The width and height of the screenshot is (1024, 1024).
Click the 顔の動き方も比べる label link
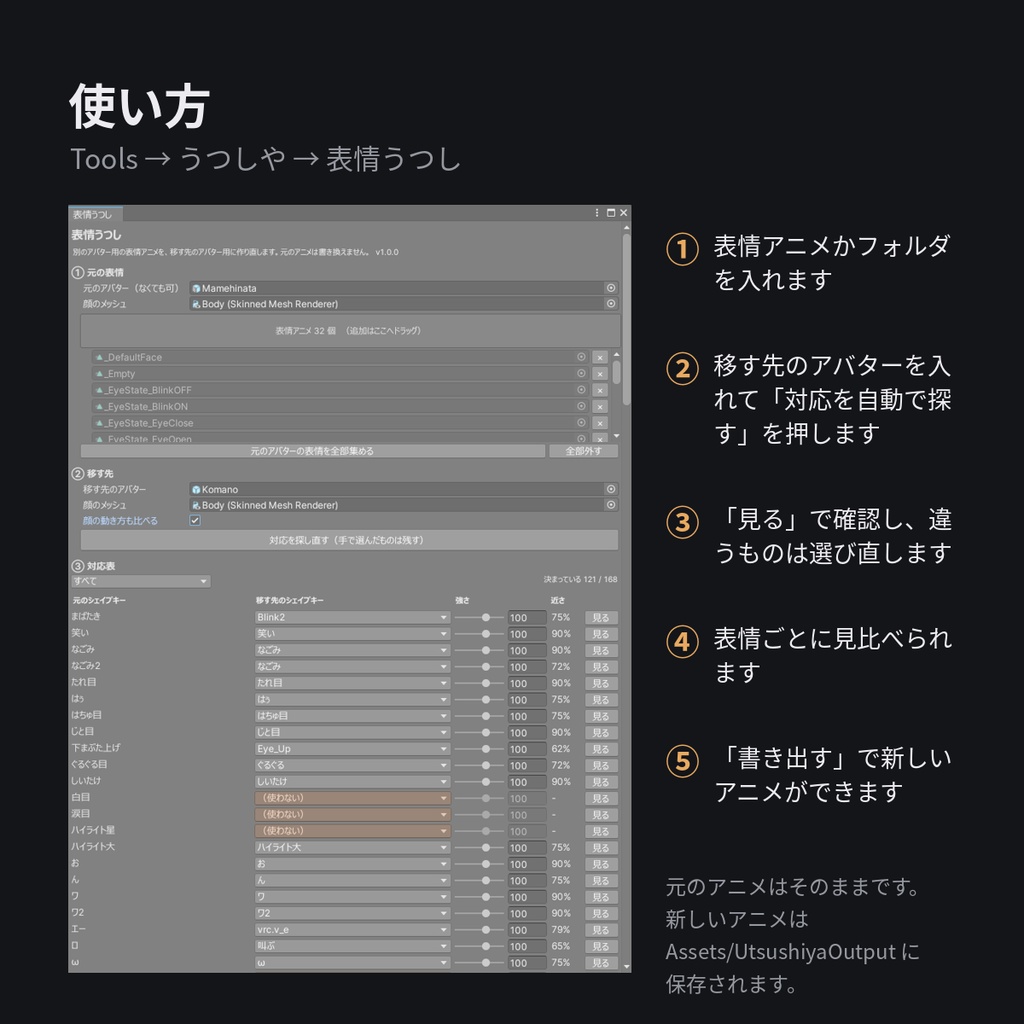pyautogui.click(x=120, y=520)
